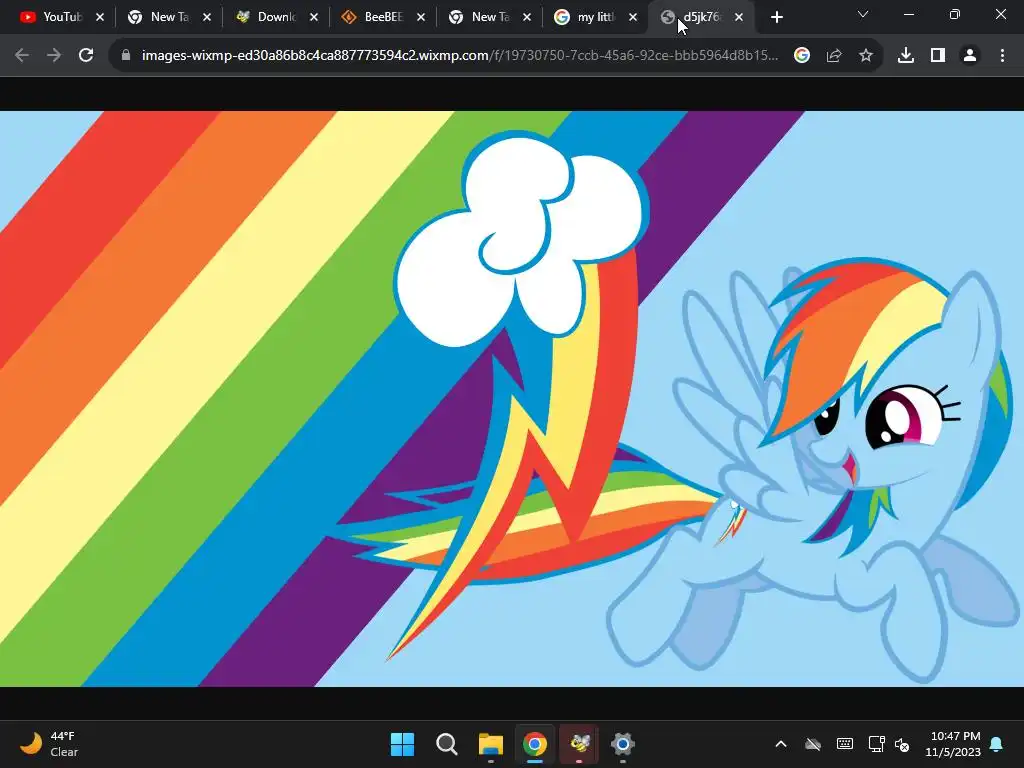Minimize the Chrome window
Viewport: 1024px width, 768px height.
click(908, 14)
